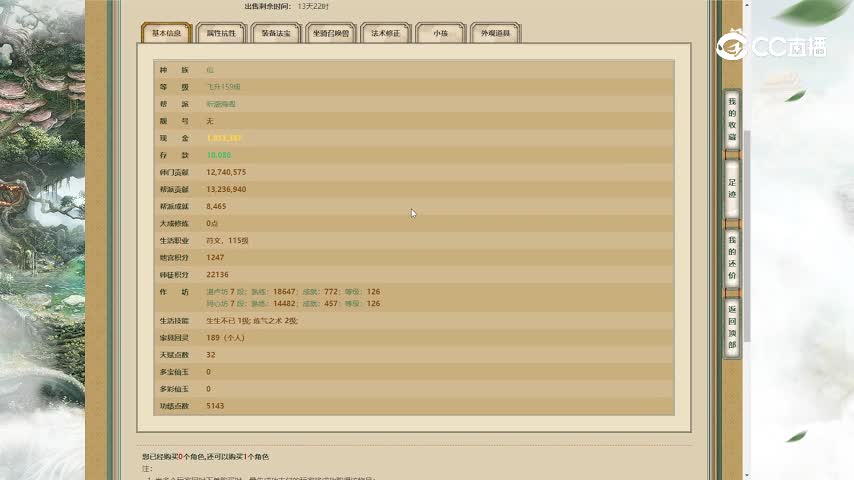Open the 装备法宝 tab
Viewport: 854px width, 480px height.
(x=276, y=33)
